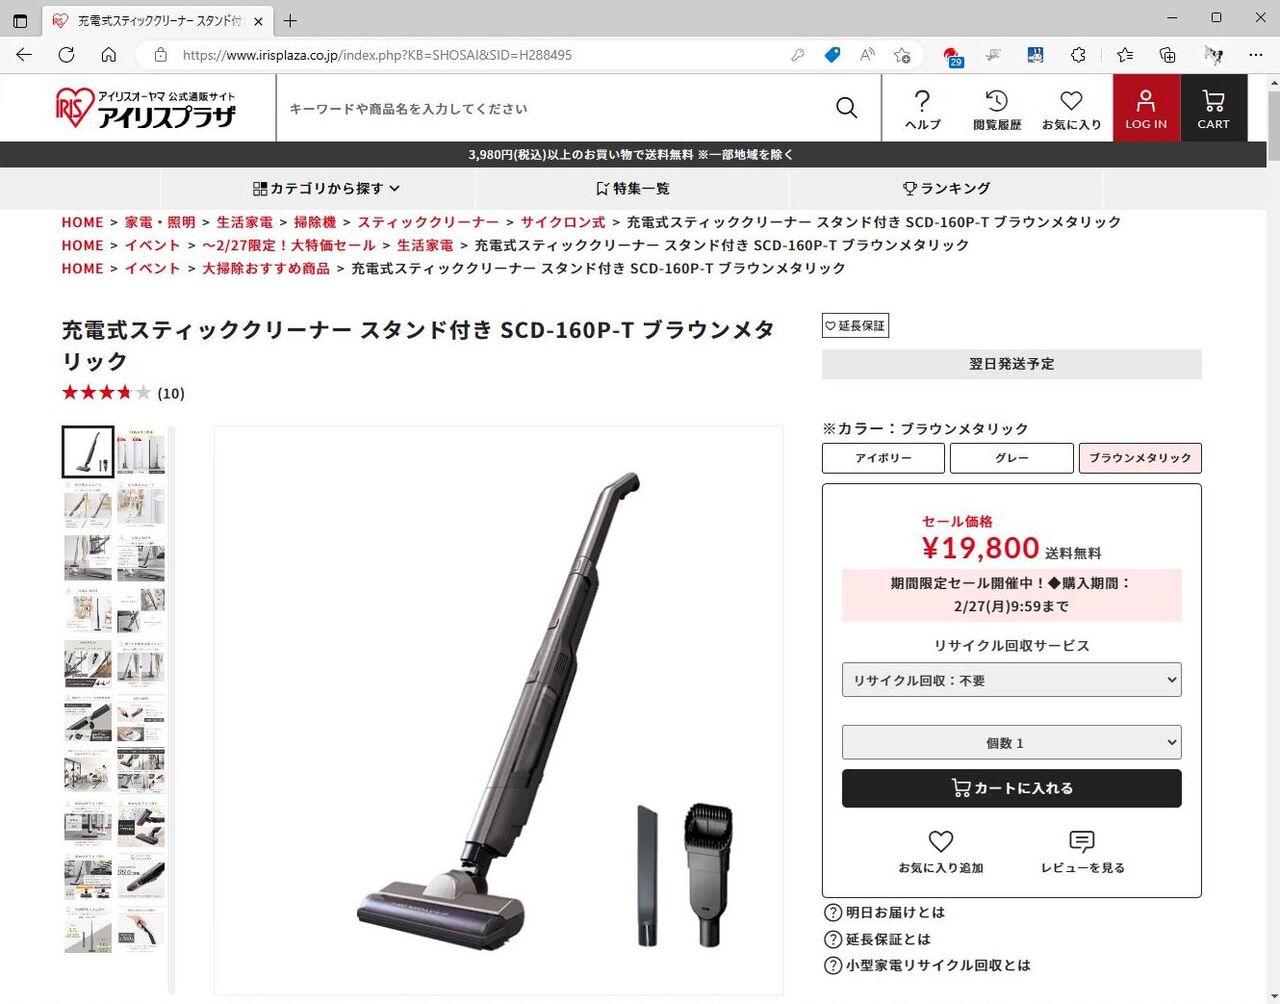This screenshot has width=1280, height=1004.
Task: View site information lock icon
Action: pos(160,55)
